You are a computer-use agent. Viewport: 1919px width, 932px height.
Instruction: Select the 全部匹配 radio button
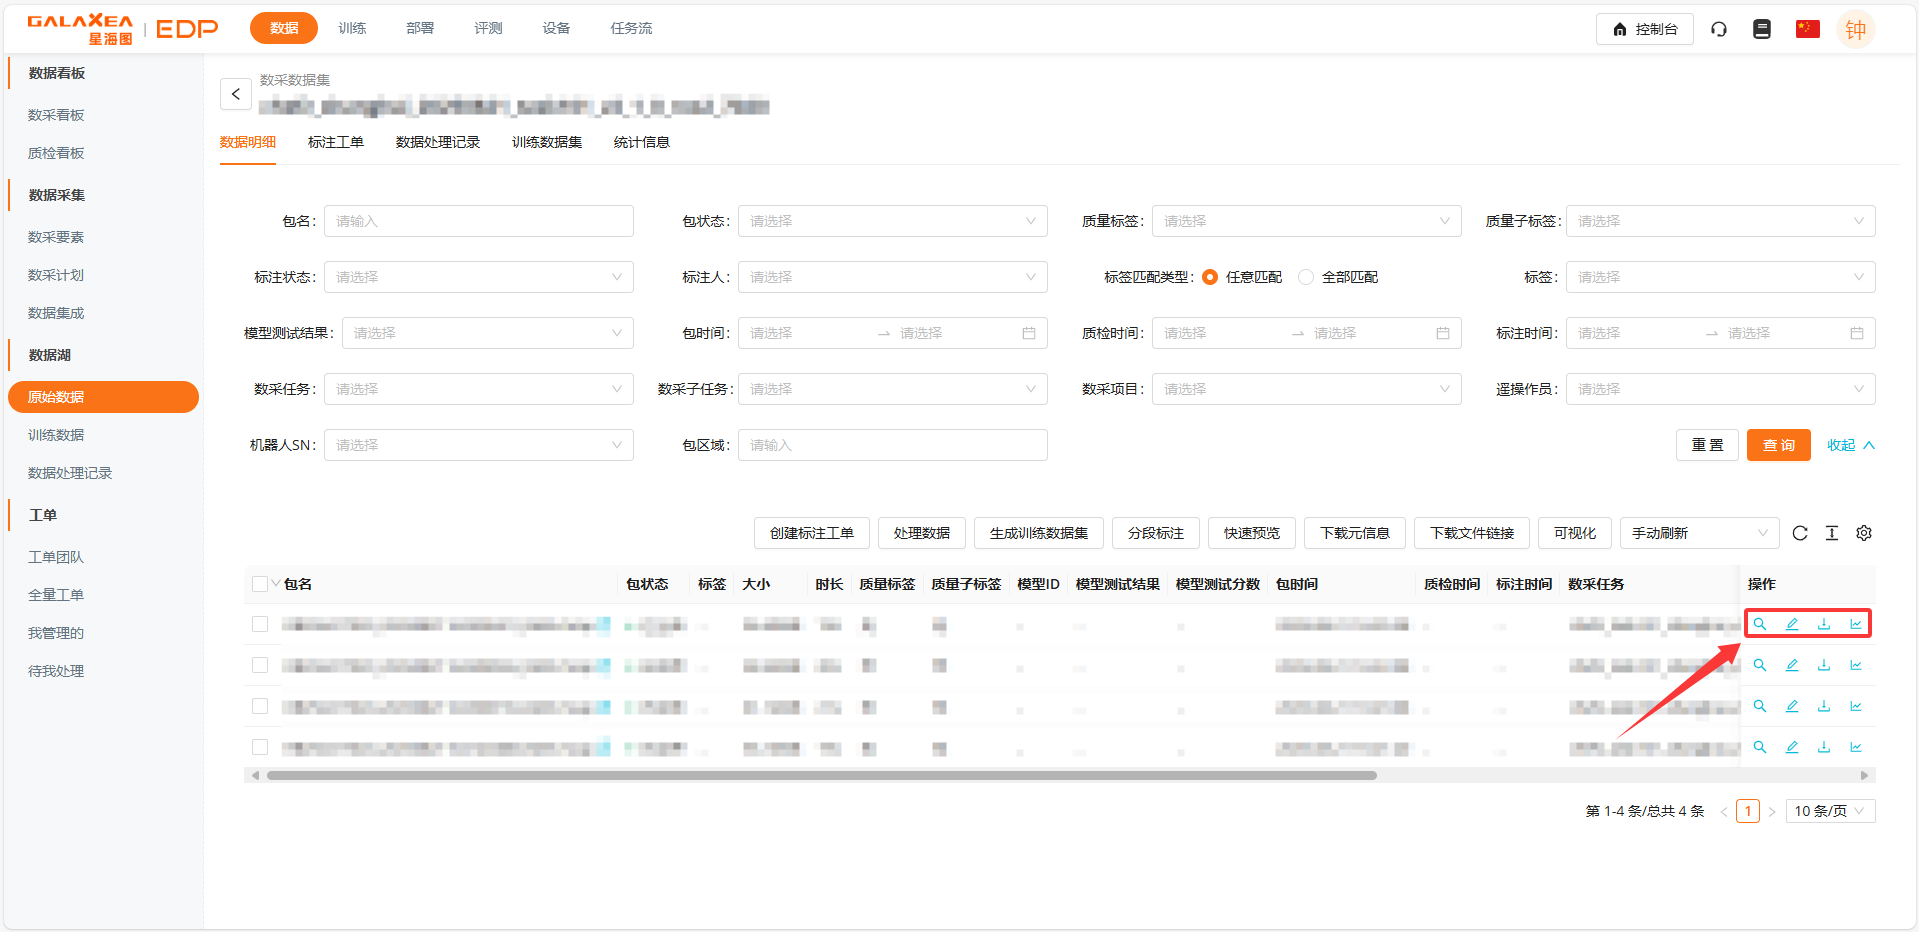point(1306,277)
